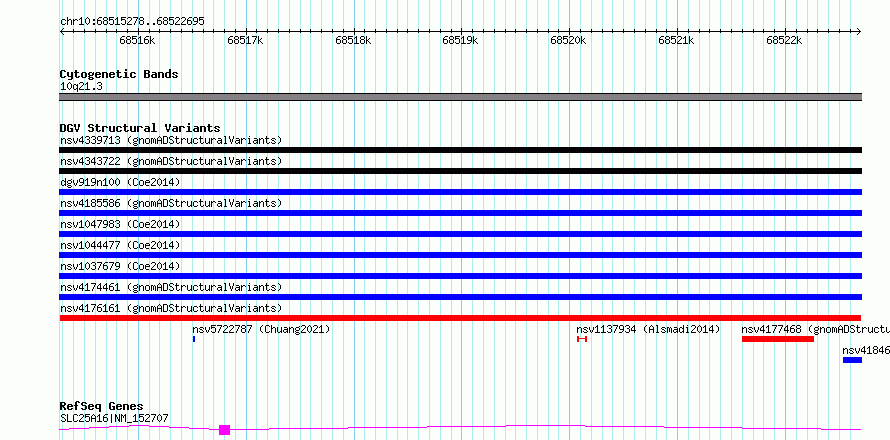890x440 pixels.
Task: Click the small red marker for nsv1137934
Action: (581, 339)
